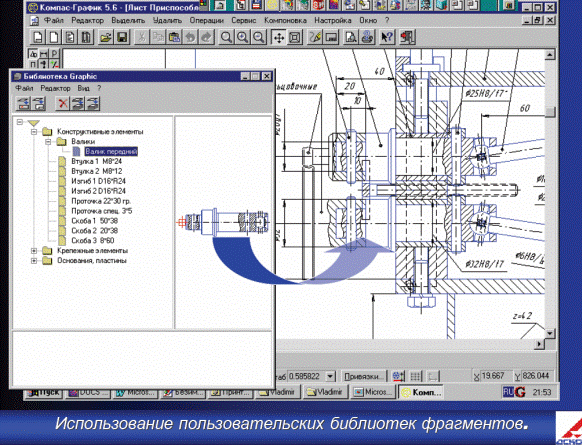Collapse the Конструктивные элементы folder
This screenshot has height=445, width=582.
[x=34, y=132]
